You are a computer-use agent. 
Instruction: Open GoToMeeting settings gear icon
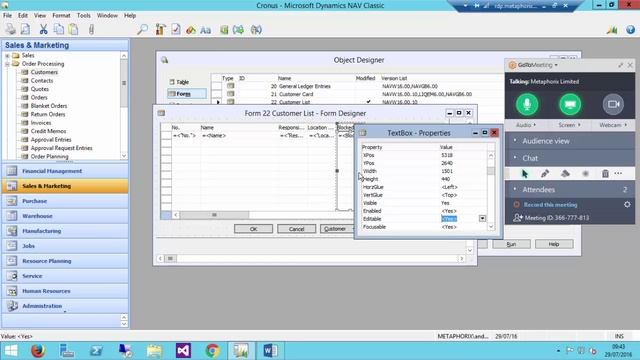[x=627, y=204]
